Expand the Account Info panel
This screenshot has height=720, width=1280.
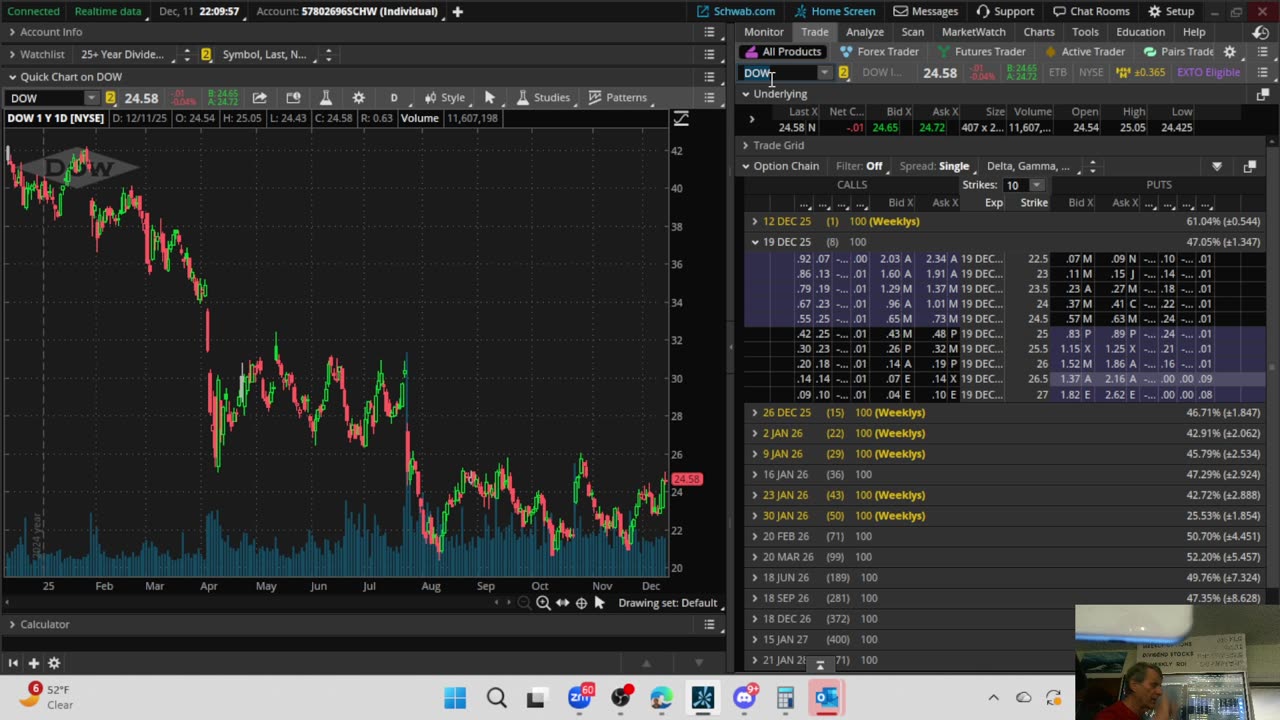click(x=12, y=32)
